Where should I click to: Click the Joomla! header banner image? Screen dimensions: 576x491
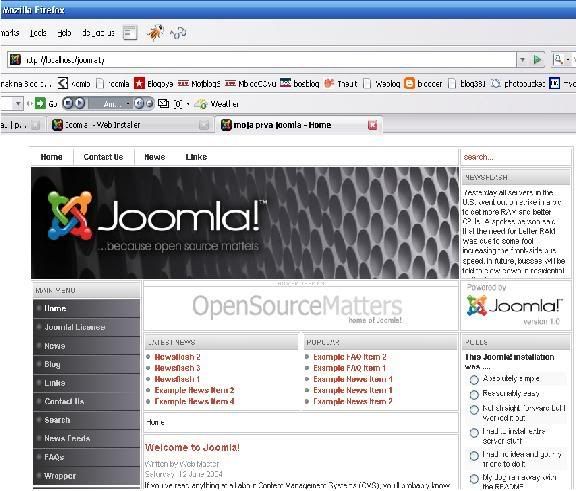pyautogui.click(x=245, y=223)
